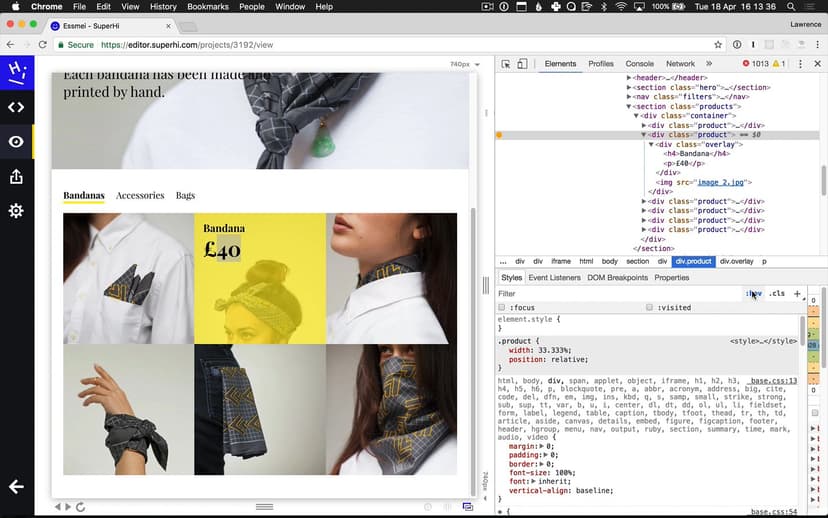The width and height of the screenshot is (828, 518).
Task: Add new style rule with plus icon
Action: (797, 294)
